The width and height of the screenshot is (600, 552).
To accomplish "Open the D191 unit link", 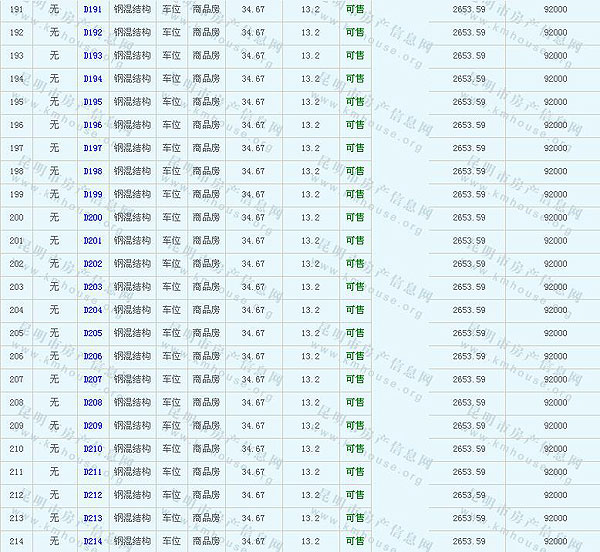I will coord(93,9).
